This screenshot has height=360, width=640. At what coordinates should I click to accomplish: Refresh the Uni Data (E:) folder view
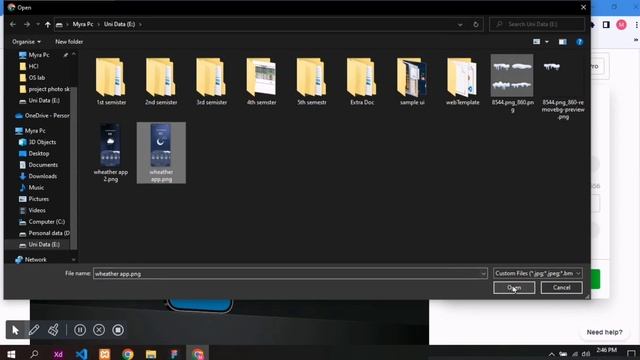point(476,24)
